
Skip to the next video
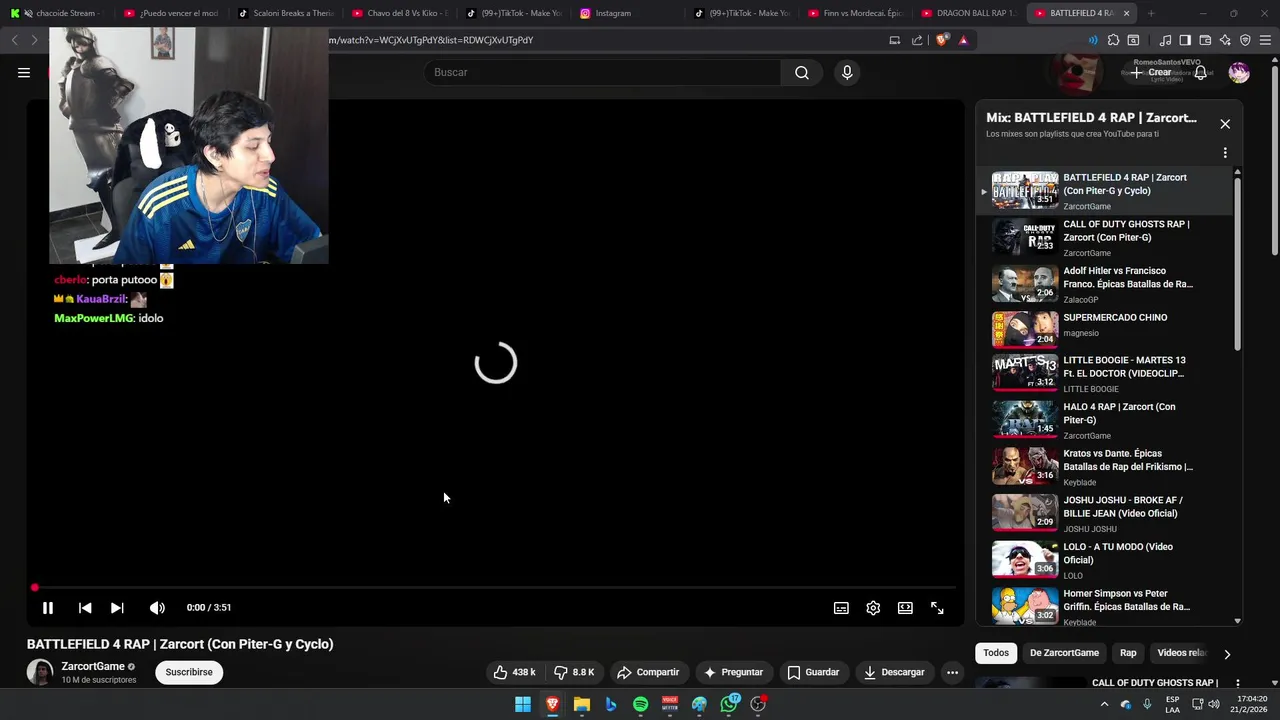pyautogui.click(x=117, y=607)
